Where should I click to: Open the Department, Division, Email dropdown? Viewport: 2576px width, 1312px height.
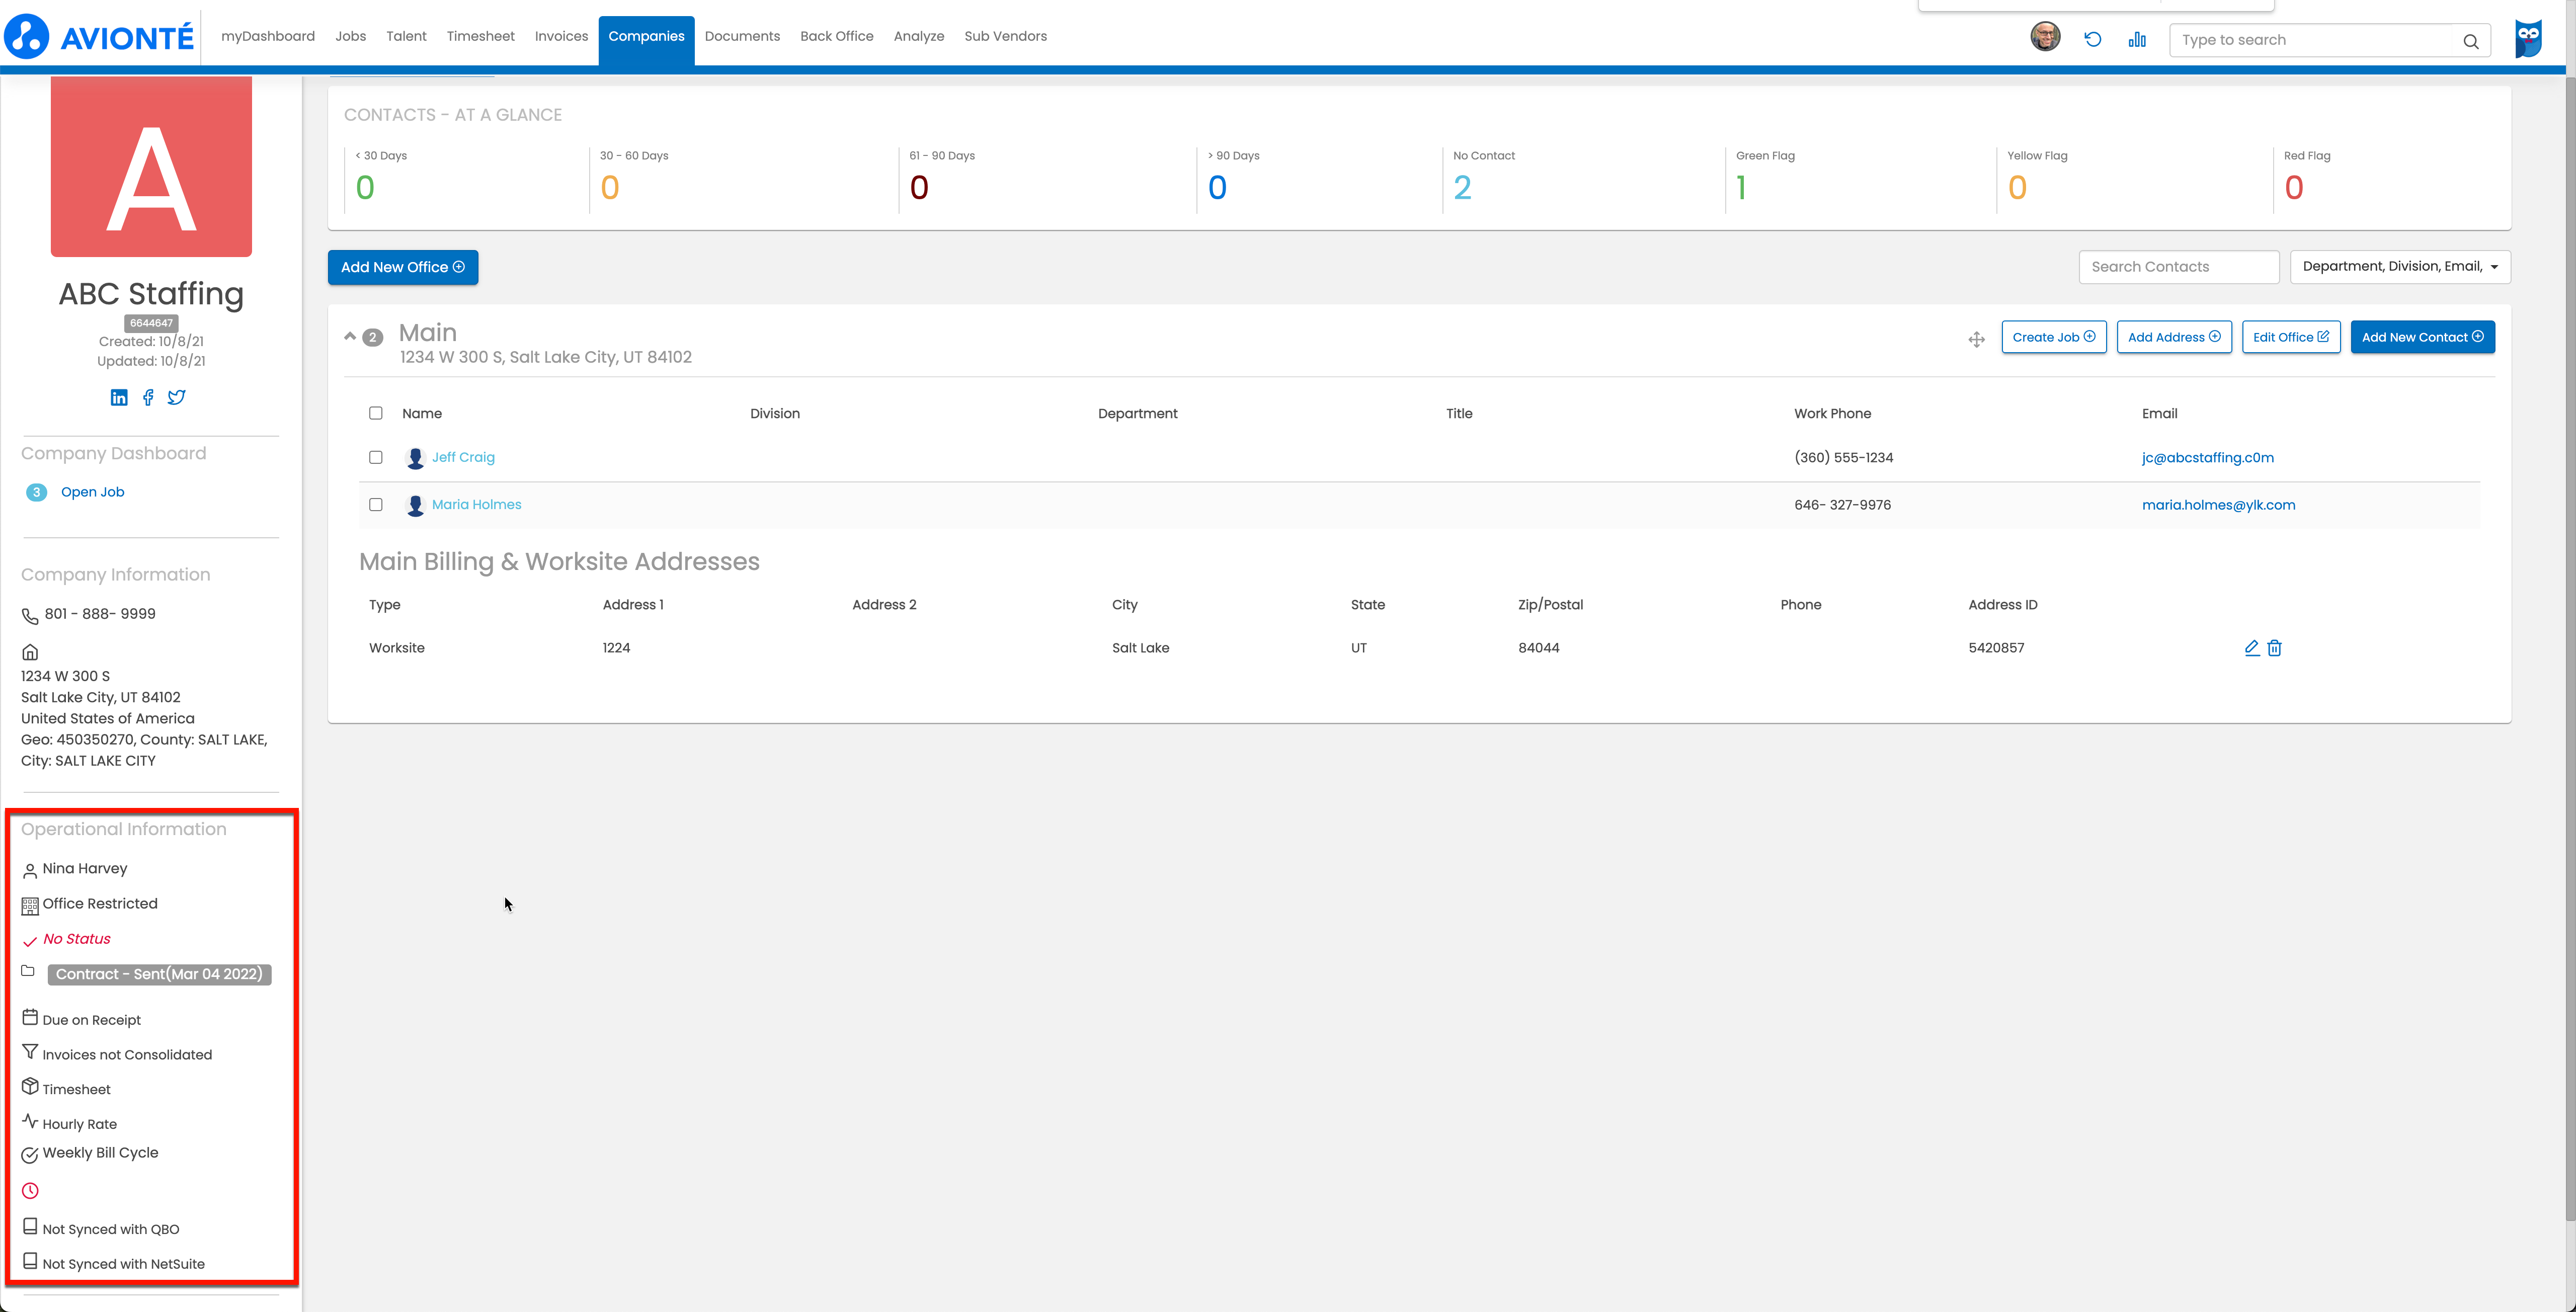pos(2400,267)
